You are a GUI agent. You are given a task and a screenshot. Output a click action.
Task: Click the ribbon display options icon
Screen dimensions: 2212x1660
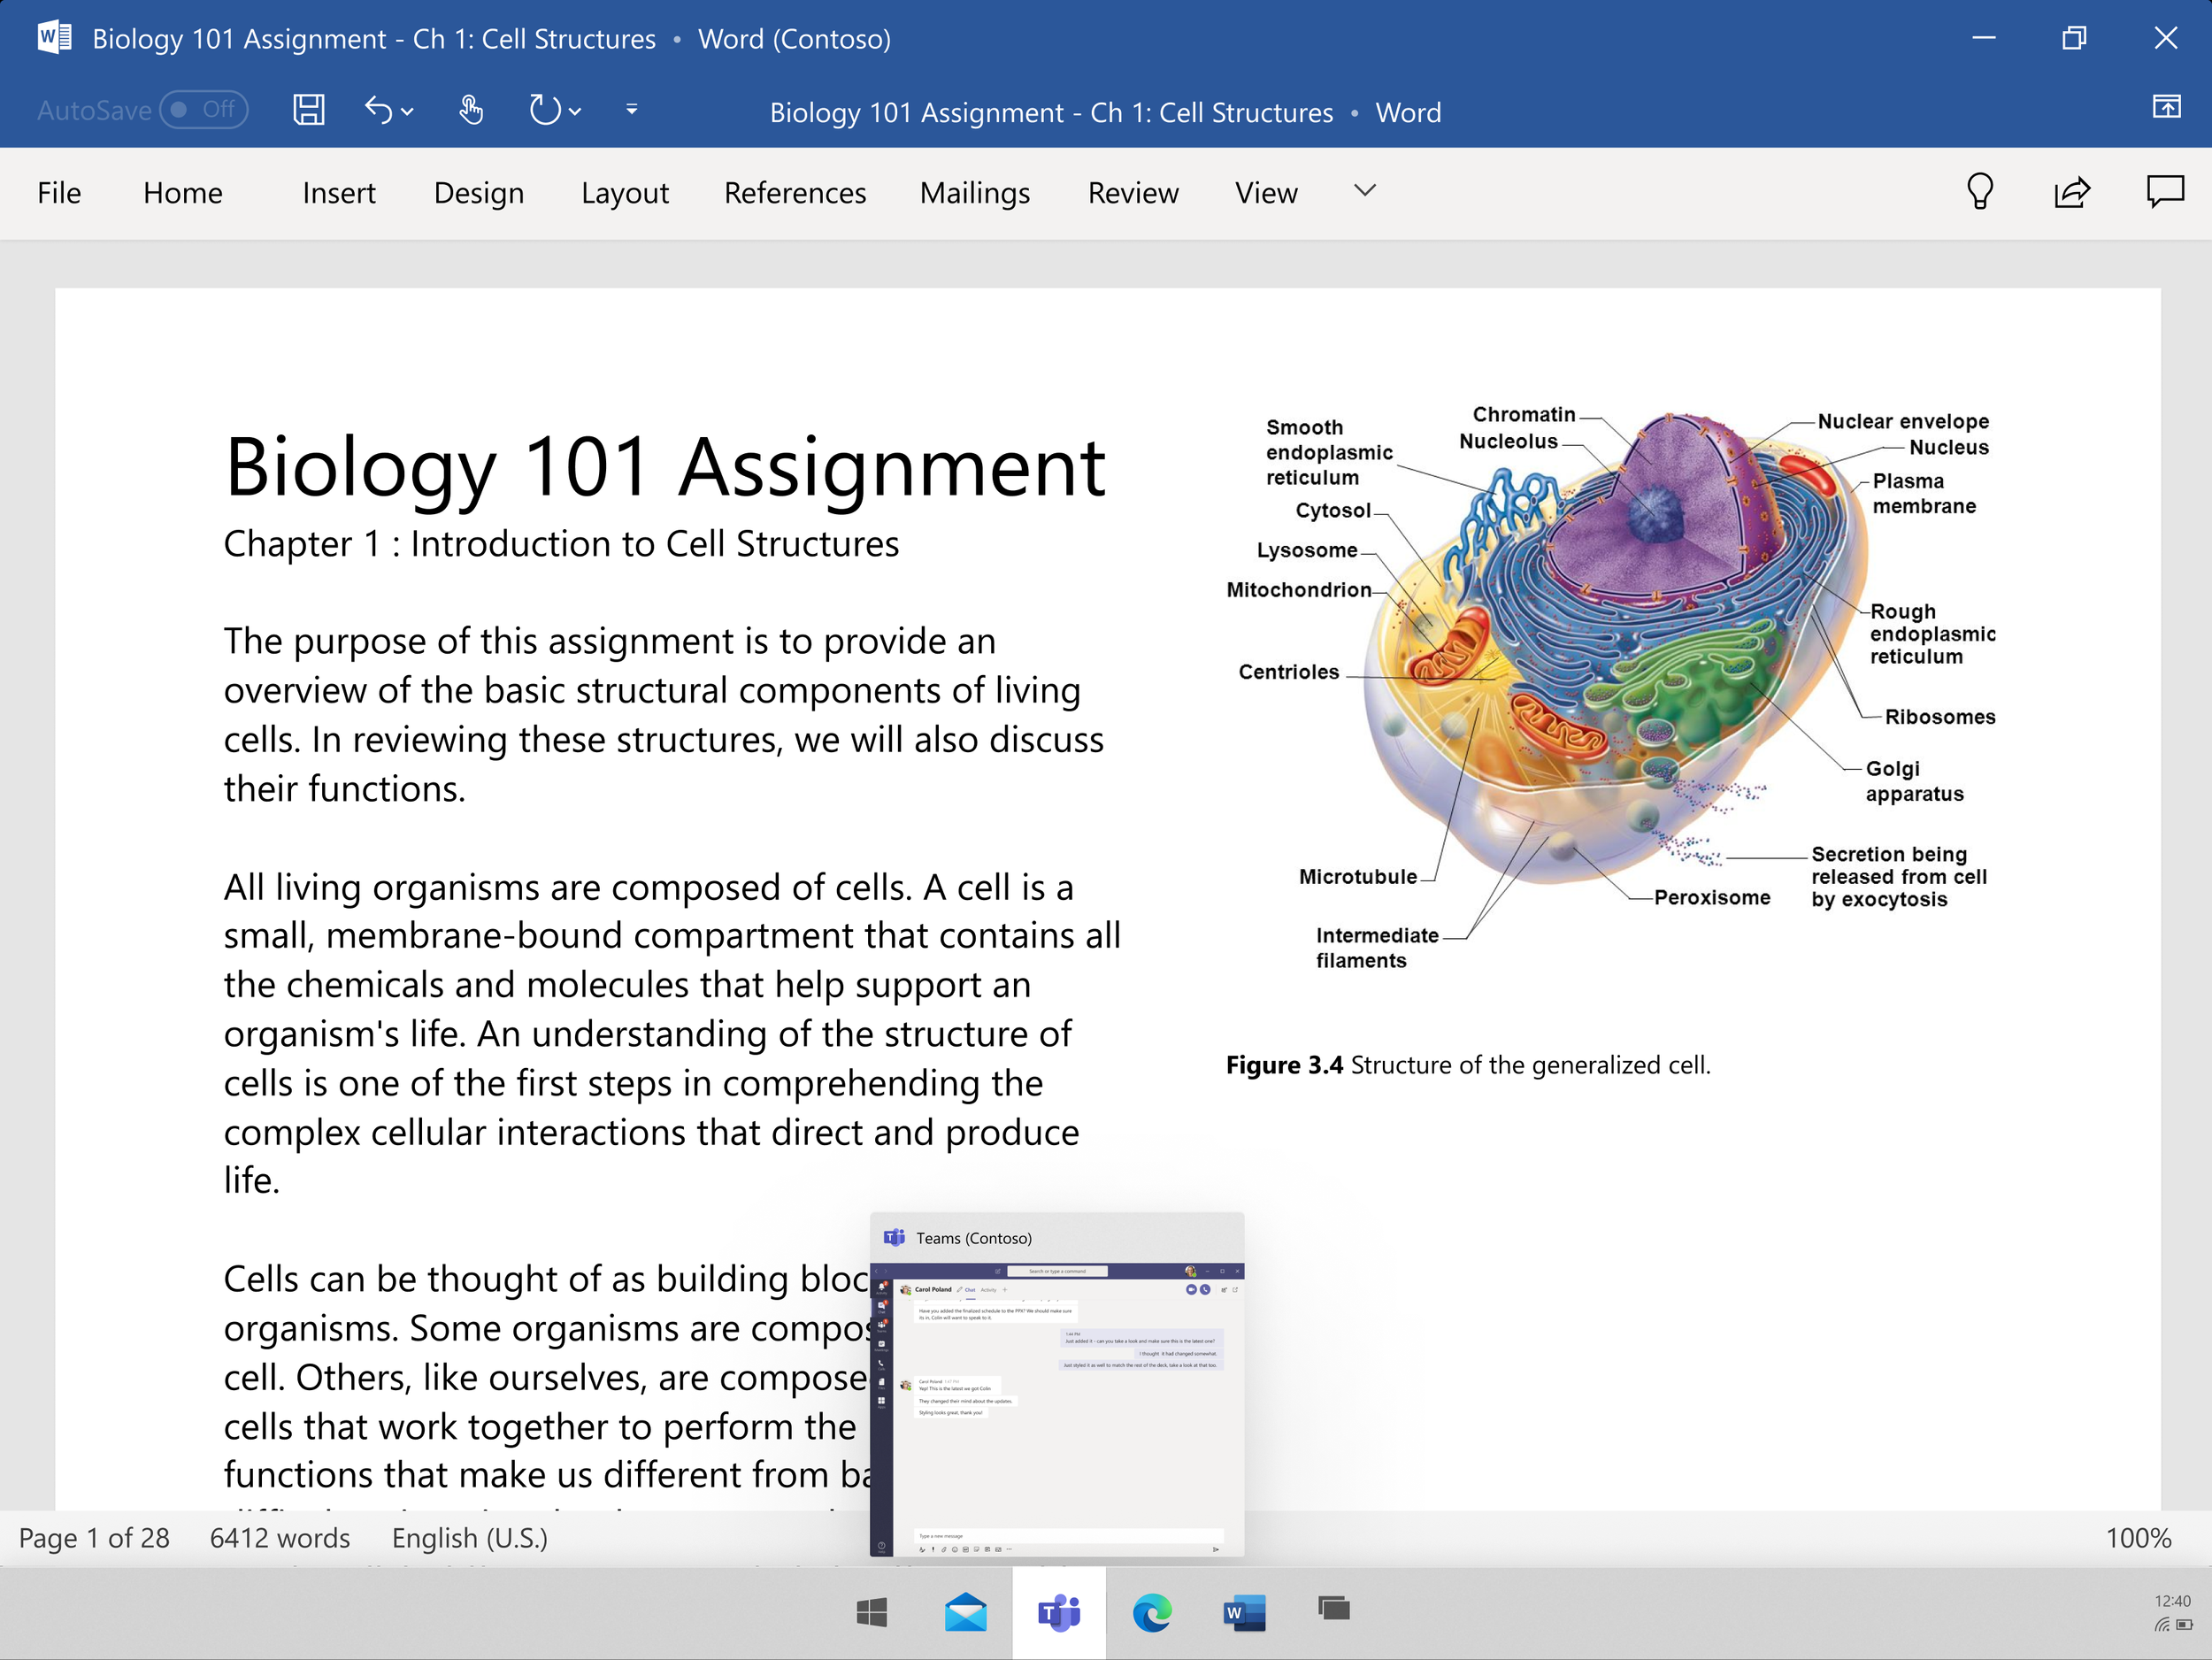2166,107
